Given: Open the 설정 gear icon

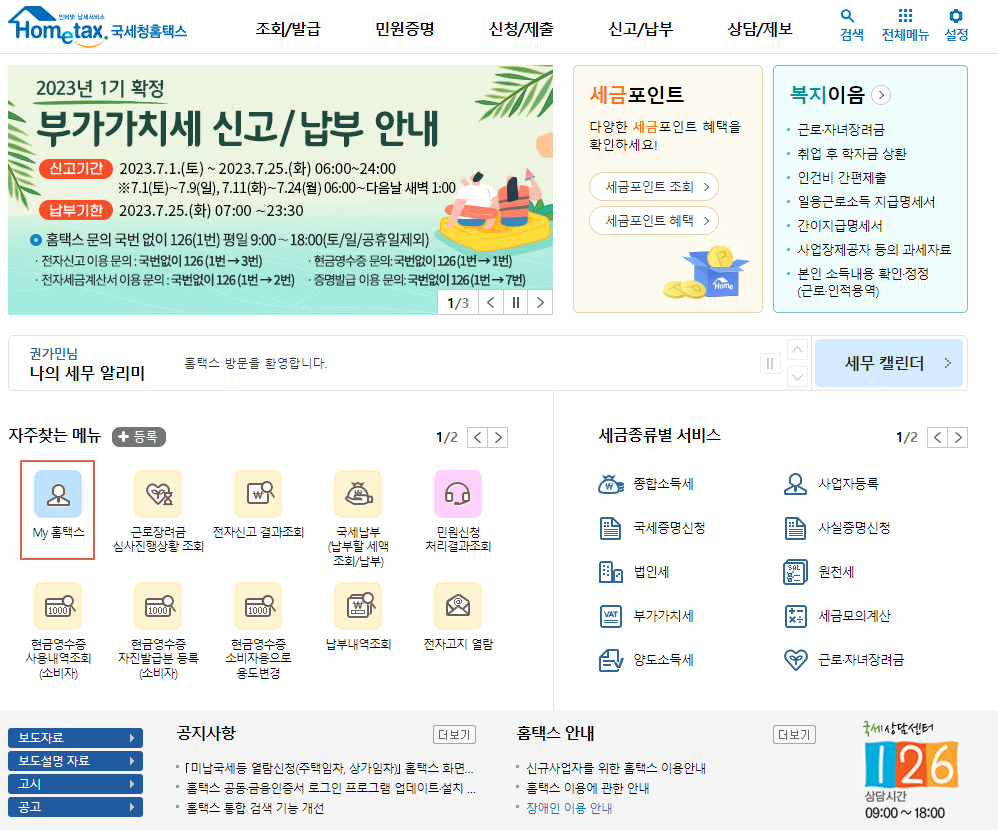Looking at the screenshot, I should pos(956,25).
